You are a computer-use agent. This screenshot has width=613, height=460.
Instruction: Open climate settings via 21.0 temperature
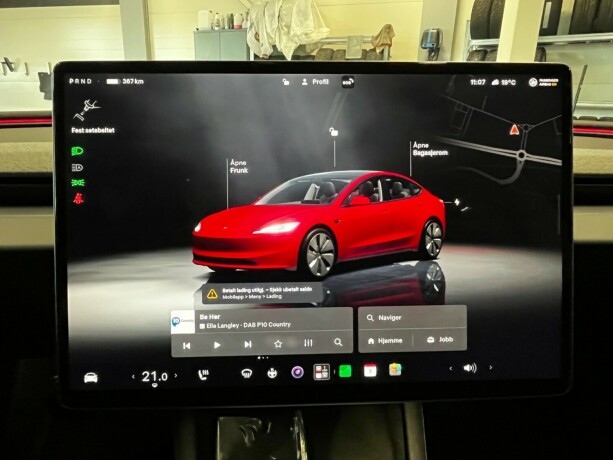tap(154, 377)
